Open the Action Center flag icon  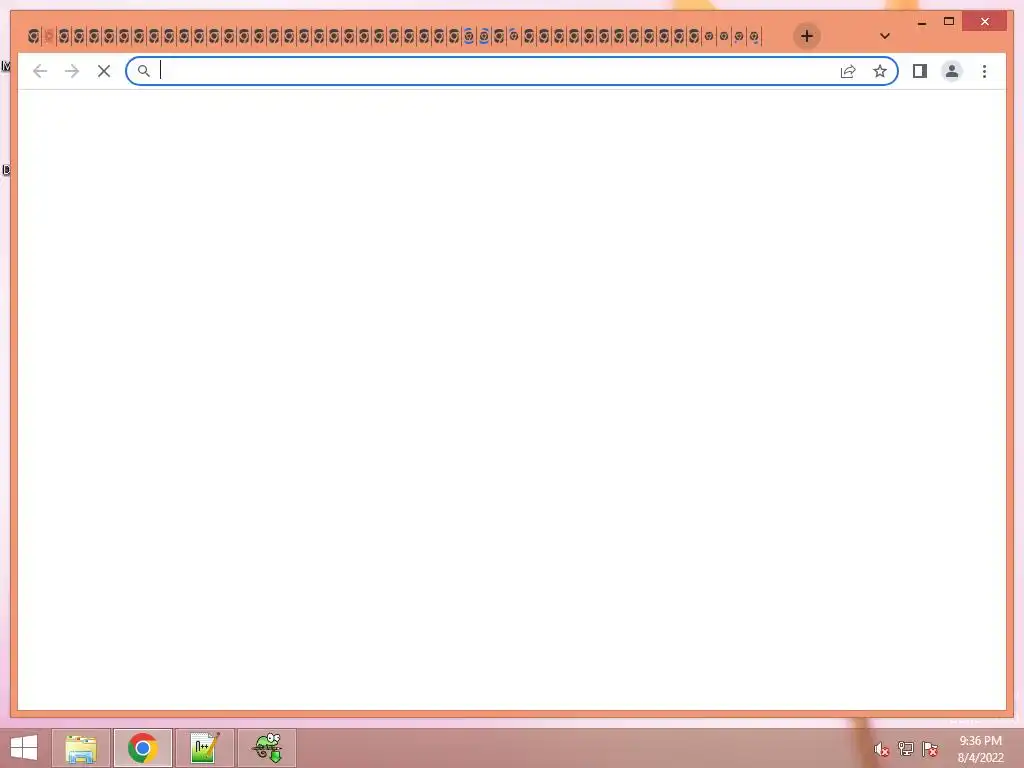tap(929, 749)
